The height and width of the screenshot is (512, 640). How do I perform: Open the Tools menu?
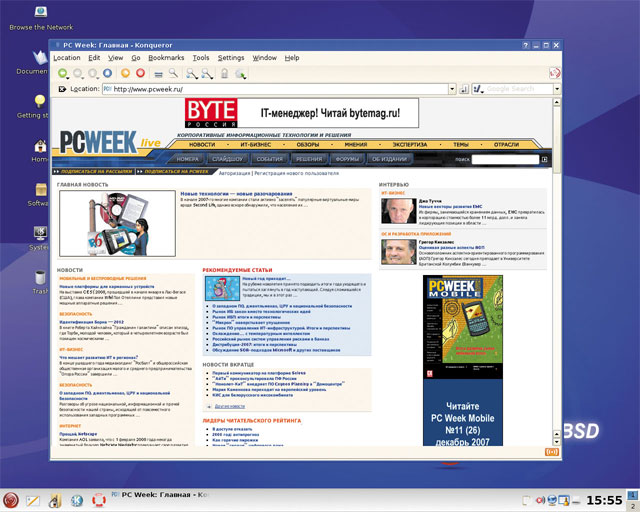tap(201, 58)
